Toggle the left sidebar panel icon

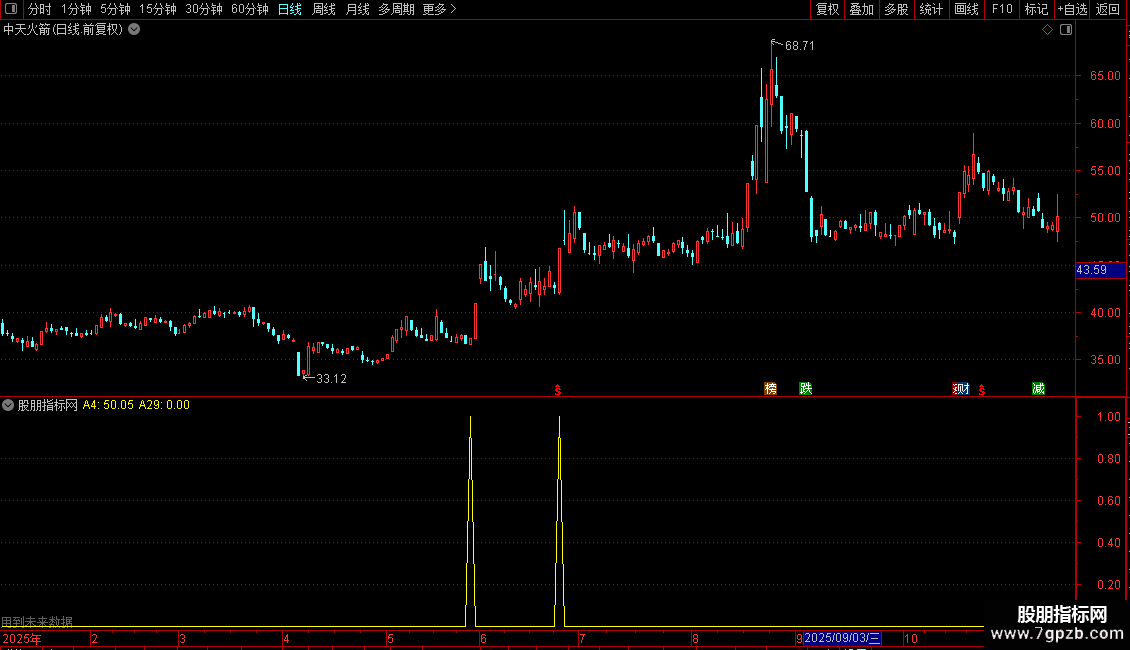click(x=11, y=9)
